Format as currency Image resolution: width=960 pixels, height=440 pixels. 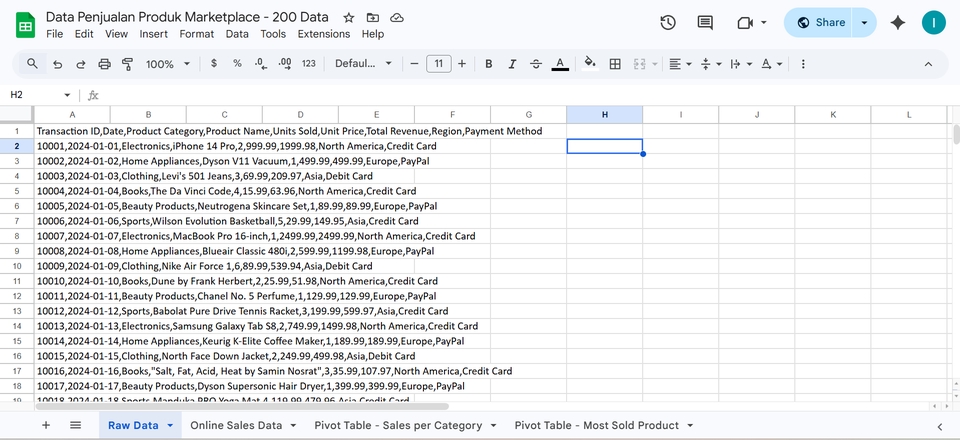pyautogui.click(x=214, y=64)
